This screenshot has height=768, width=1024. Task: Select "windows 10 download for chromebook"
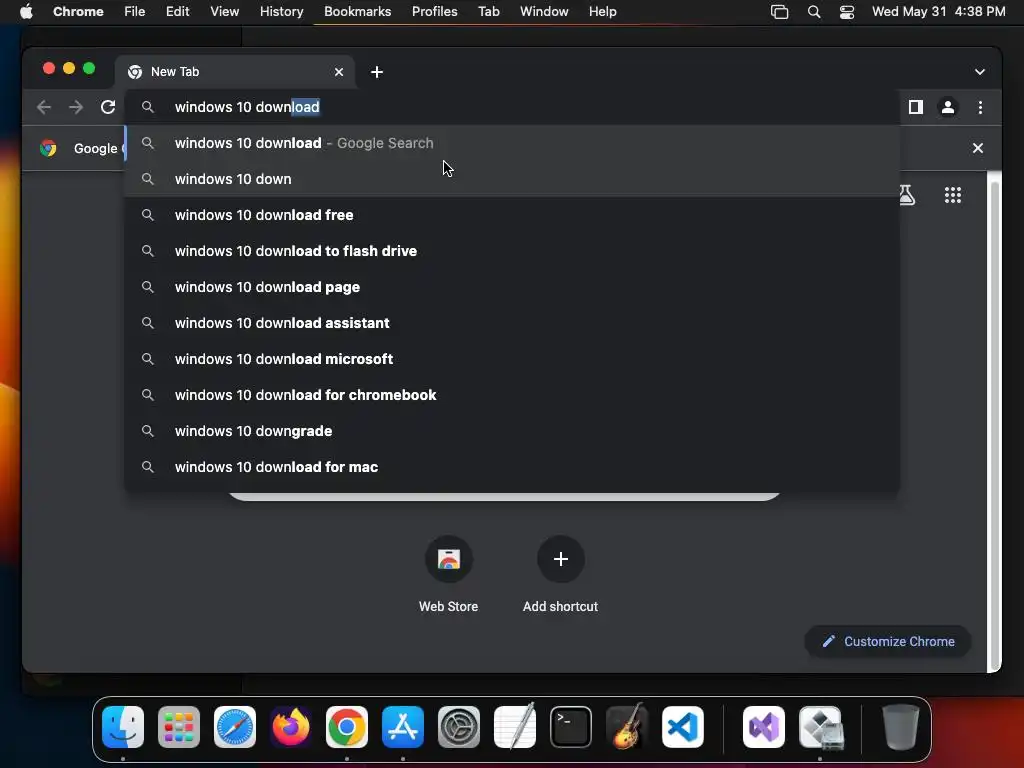(x=512, y=394)
